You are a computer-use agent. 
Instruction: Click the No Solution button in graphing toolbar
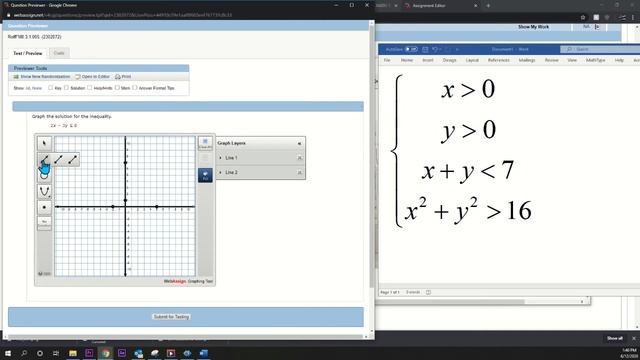tap(44, 223)
